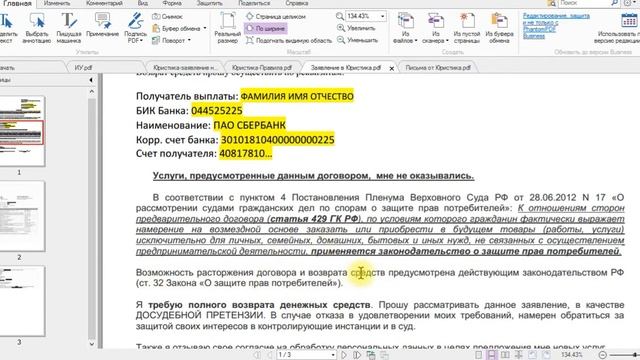This screenshot has width=640, height=360.
Task: Open the settings gear dropdown near search
Action: (629, 3)
